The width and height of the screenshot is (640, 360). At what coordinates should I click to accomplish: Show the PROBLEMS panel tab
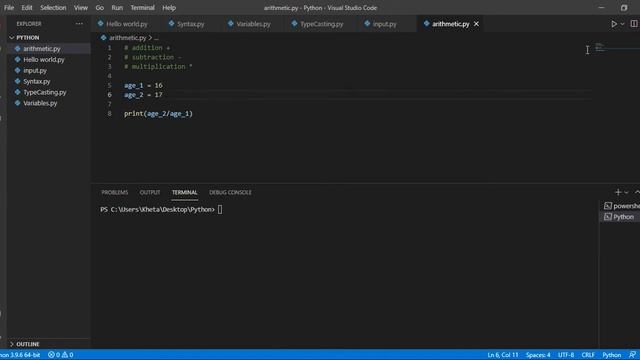pyautogui.click(x=115, y=192)
